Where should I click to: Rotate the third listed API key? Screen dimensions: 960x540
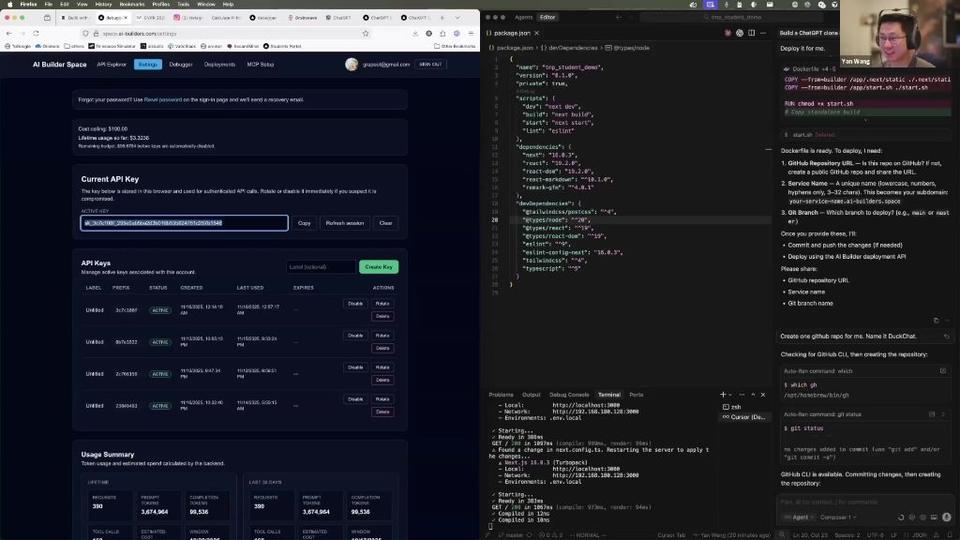[x=383, y=367]
